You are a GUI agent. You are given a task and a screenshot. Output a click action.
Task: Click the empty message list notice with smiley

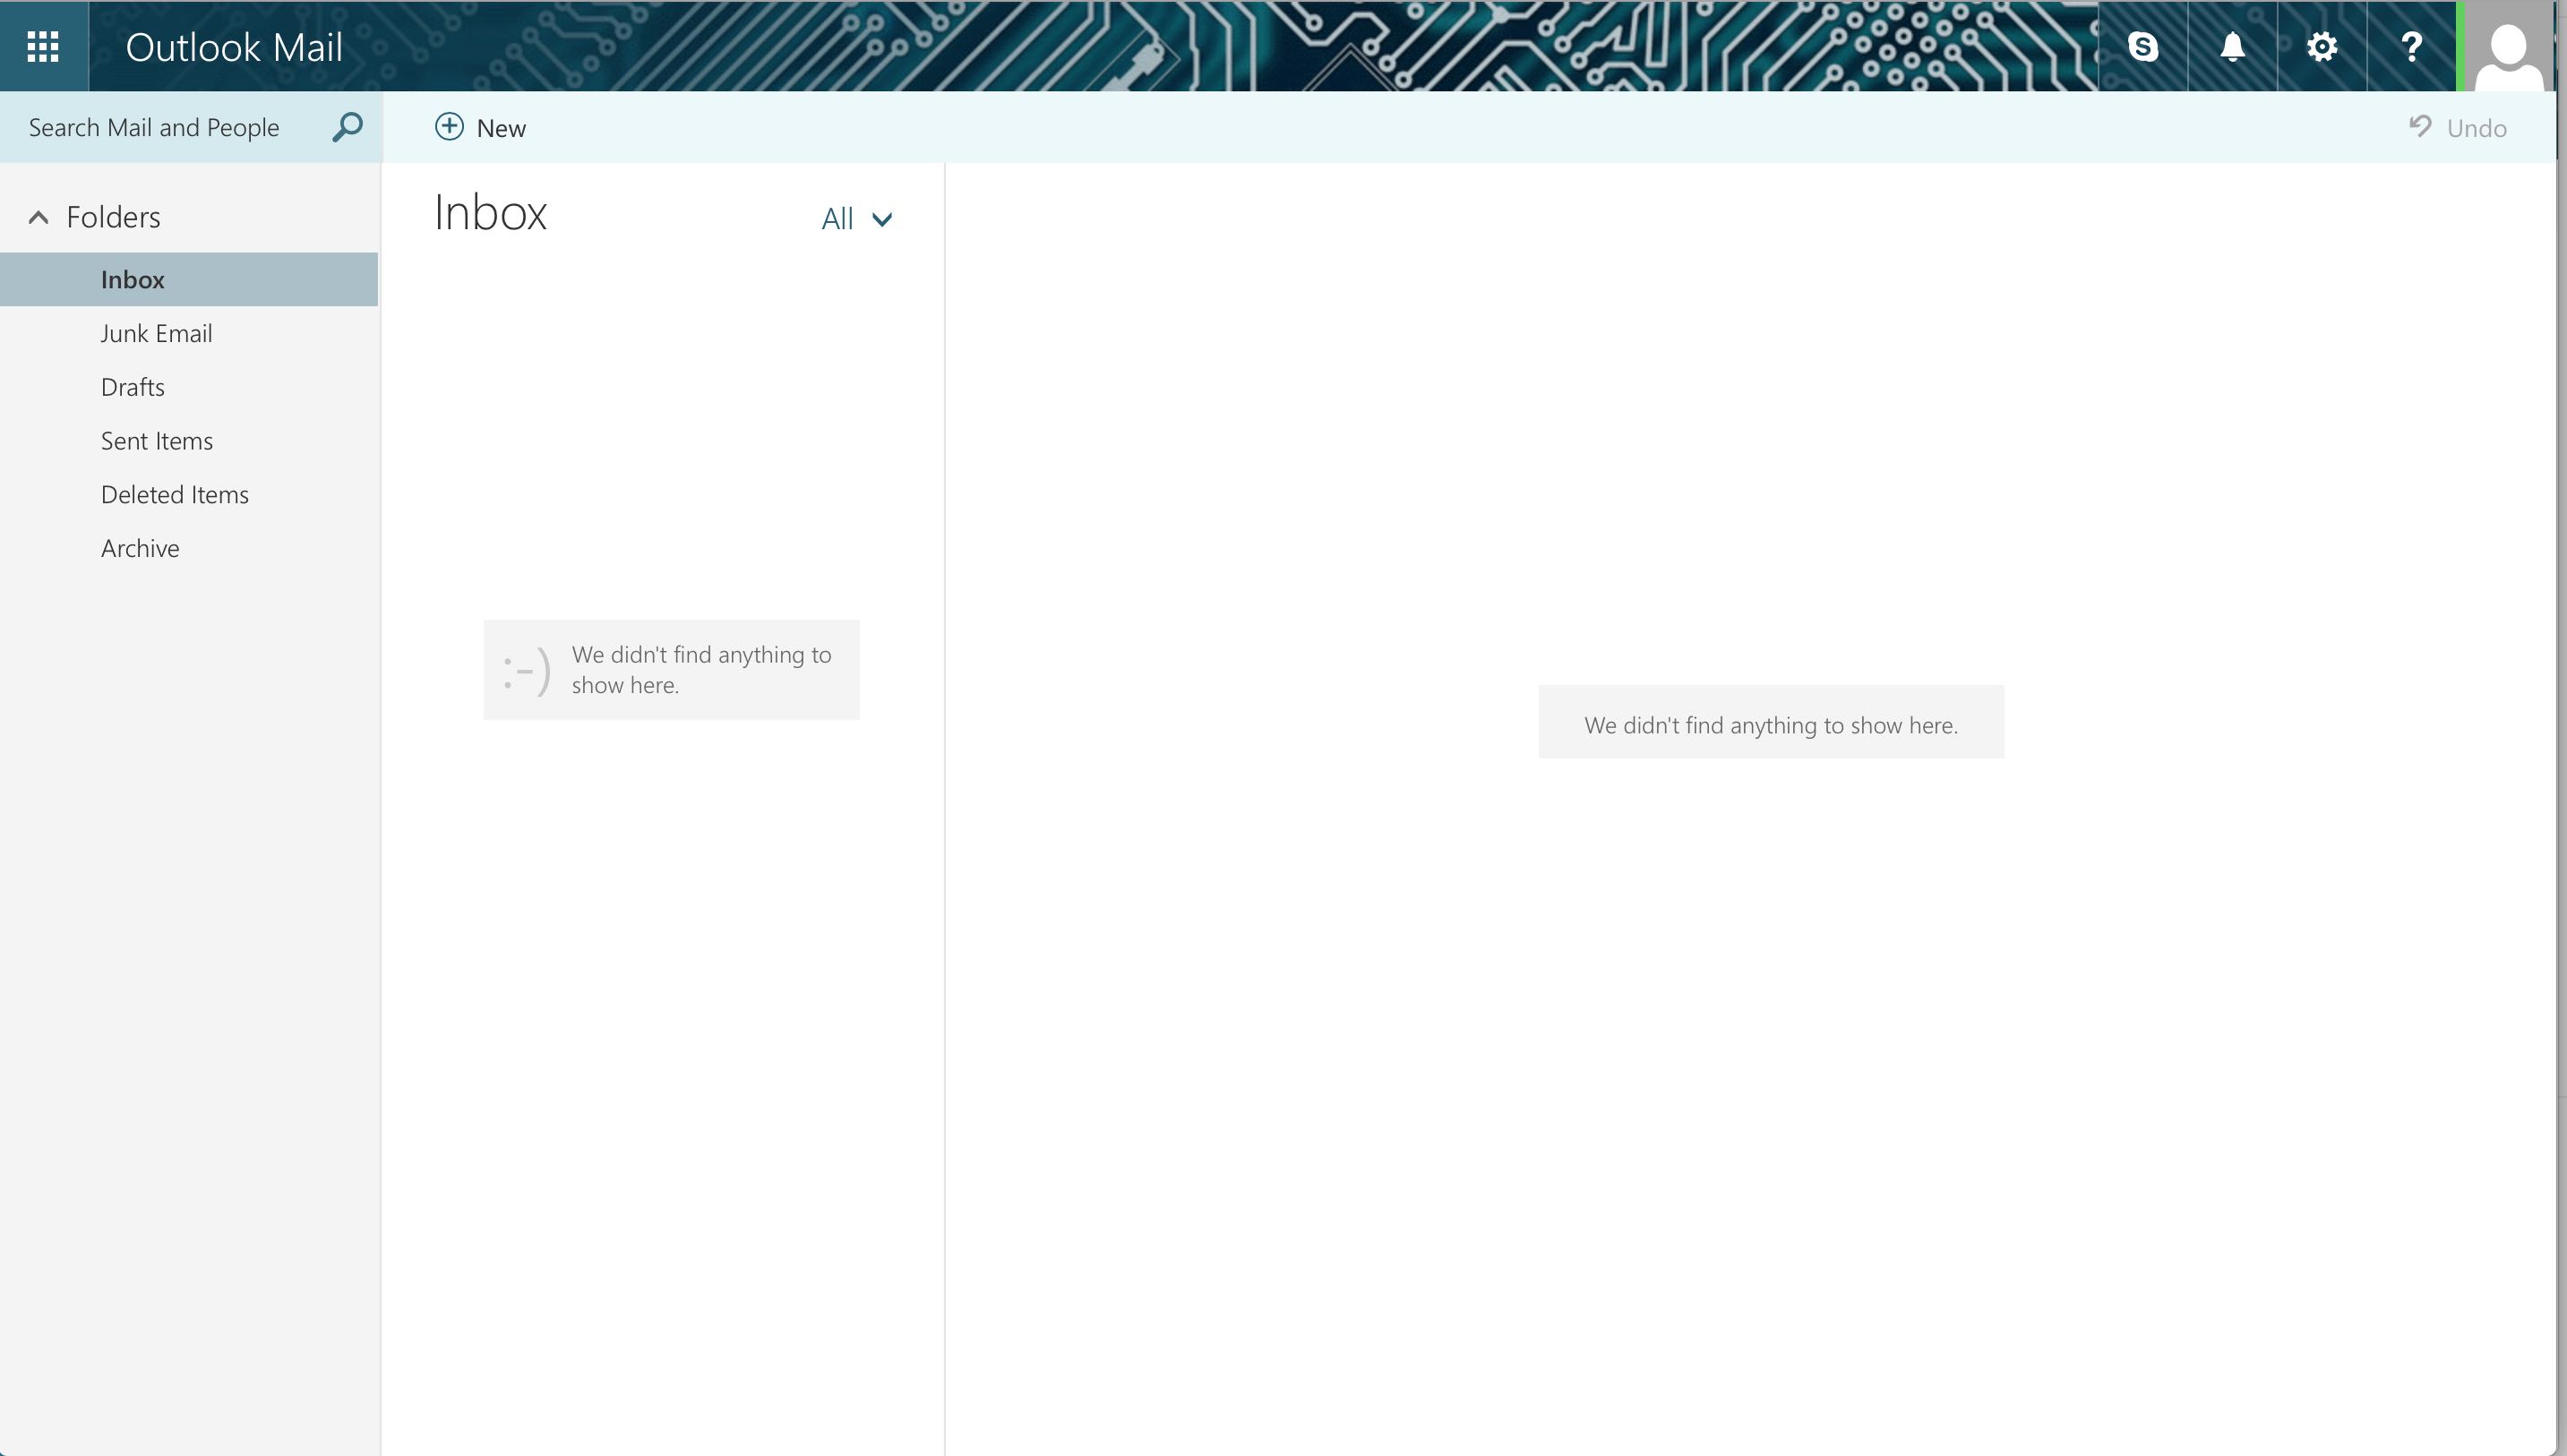coord(671,669)
